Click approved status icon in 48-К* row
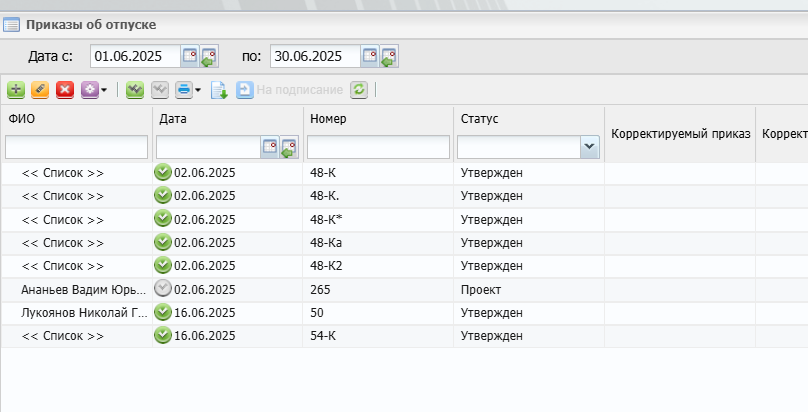The width and height of the screenshot is (808, 412). [x=163, y=219]
